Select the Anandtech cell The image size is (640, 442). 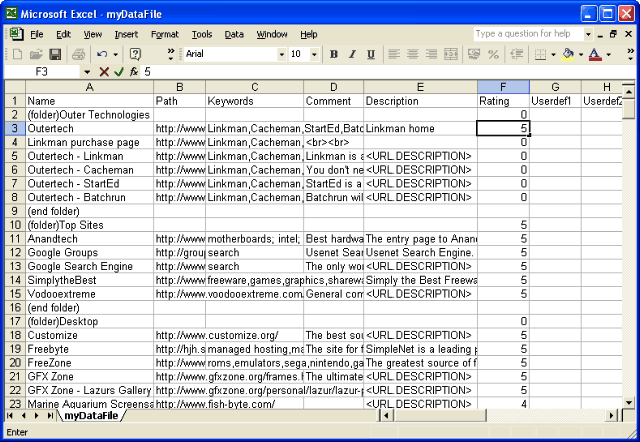click(x=89, y=239)
